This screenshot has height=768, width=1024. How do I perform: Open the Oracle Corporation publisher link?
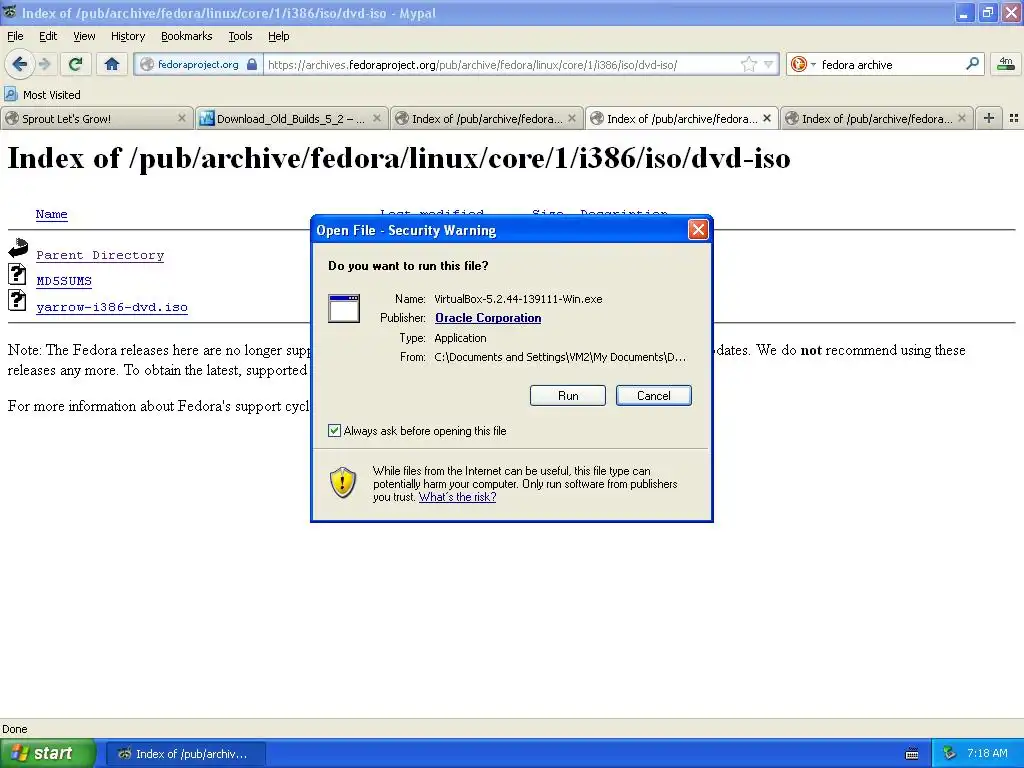tap(488, 318)
